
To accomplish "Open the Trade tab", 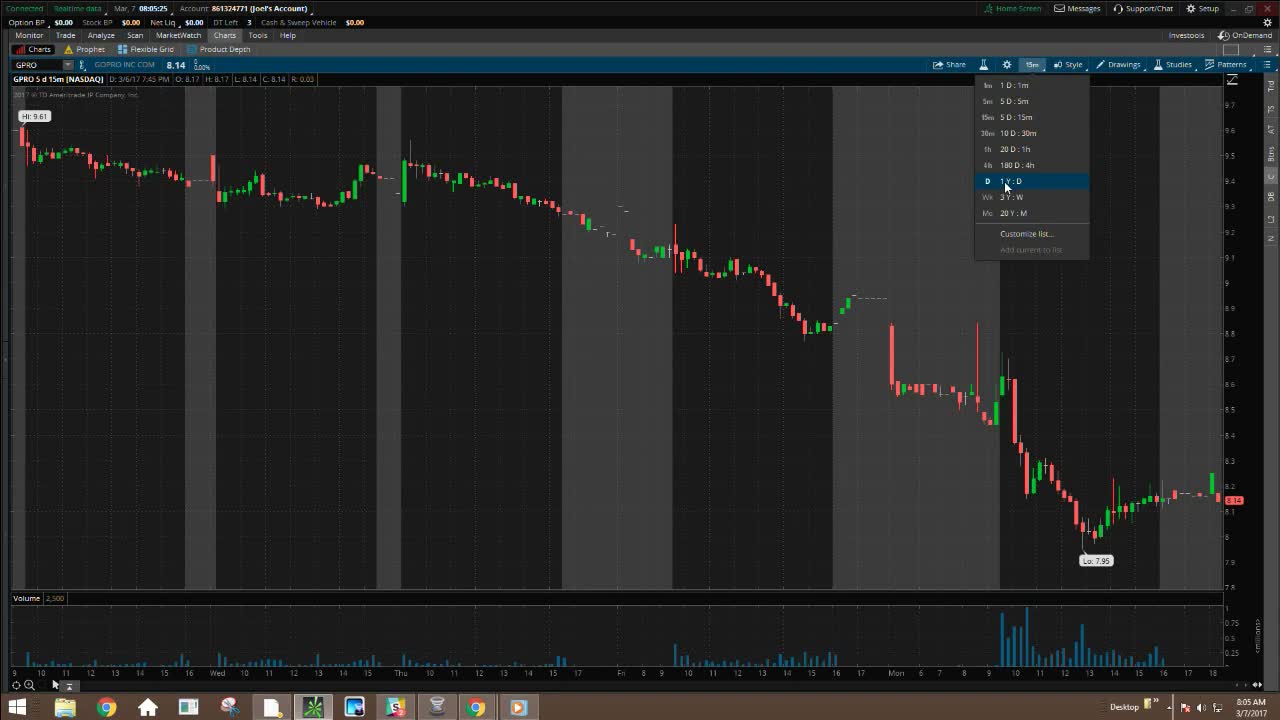I will coord(65,35).
